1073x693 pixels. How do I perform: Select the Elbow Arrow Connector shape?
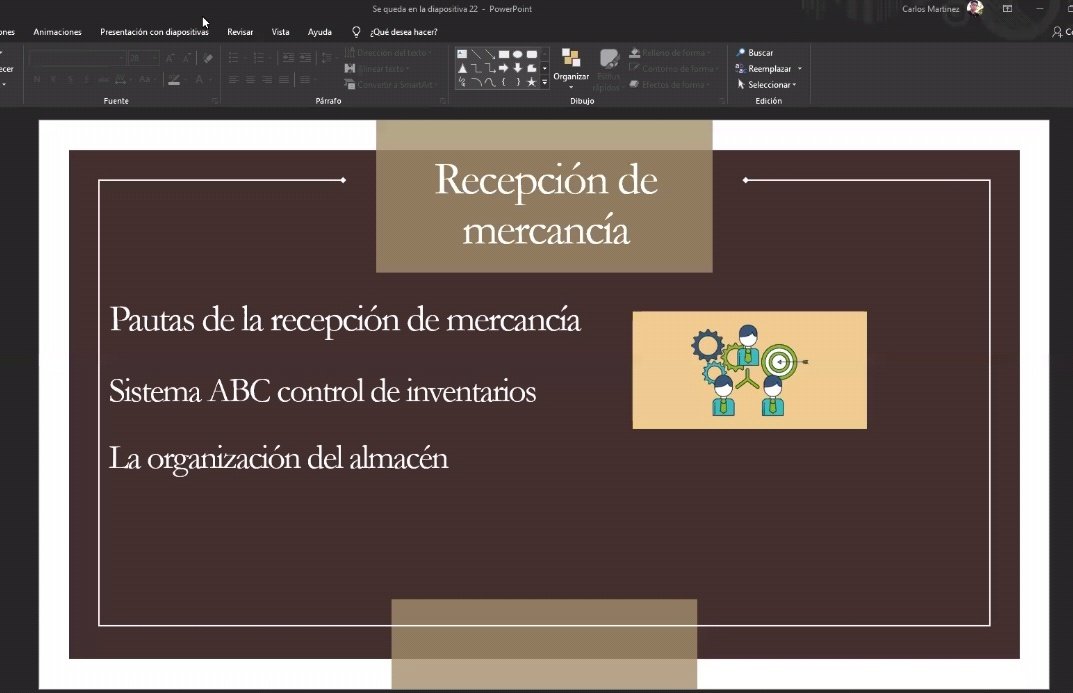tap(490, 68)
